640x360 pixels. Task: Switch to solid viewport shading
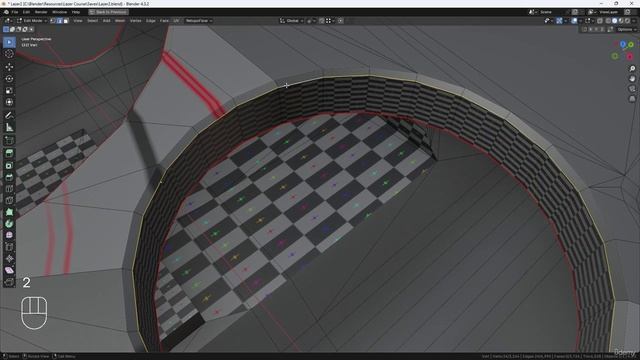615,20
